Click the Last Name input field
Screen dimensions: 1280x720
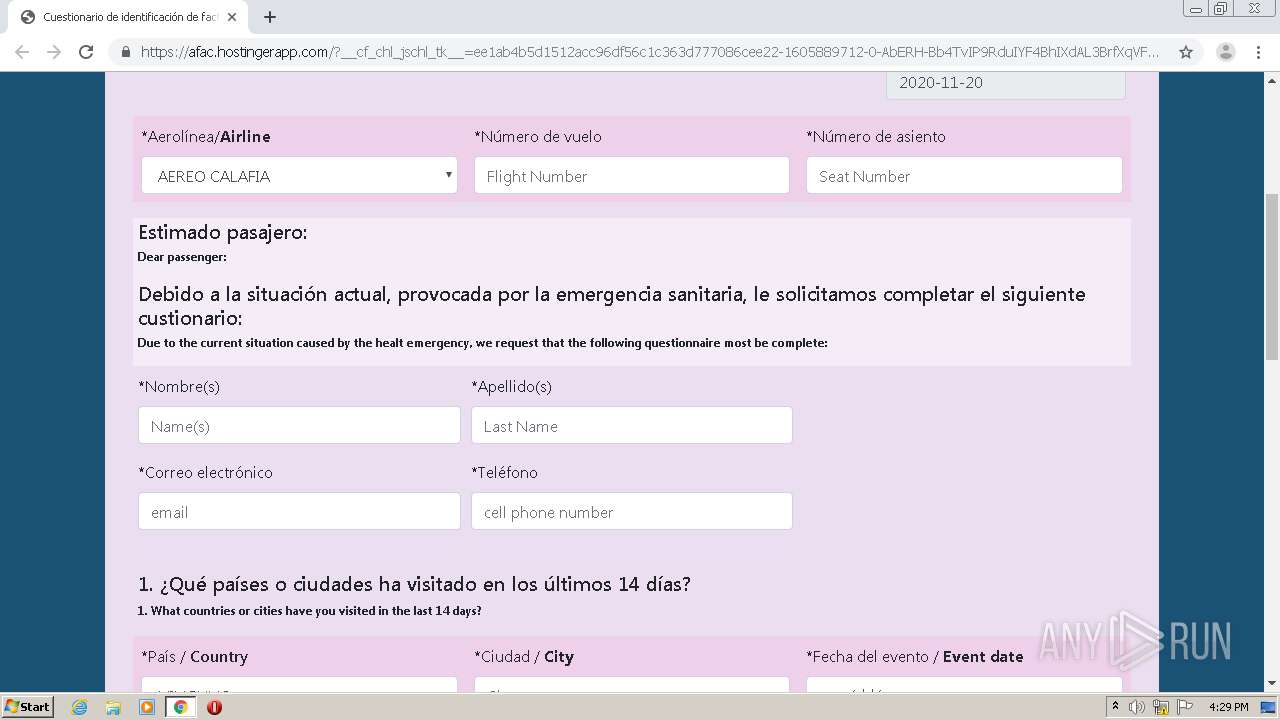632,425
